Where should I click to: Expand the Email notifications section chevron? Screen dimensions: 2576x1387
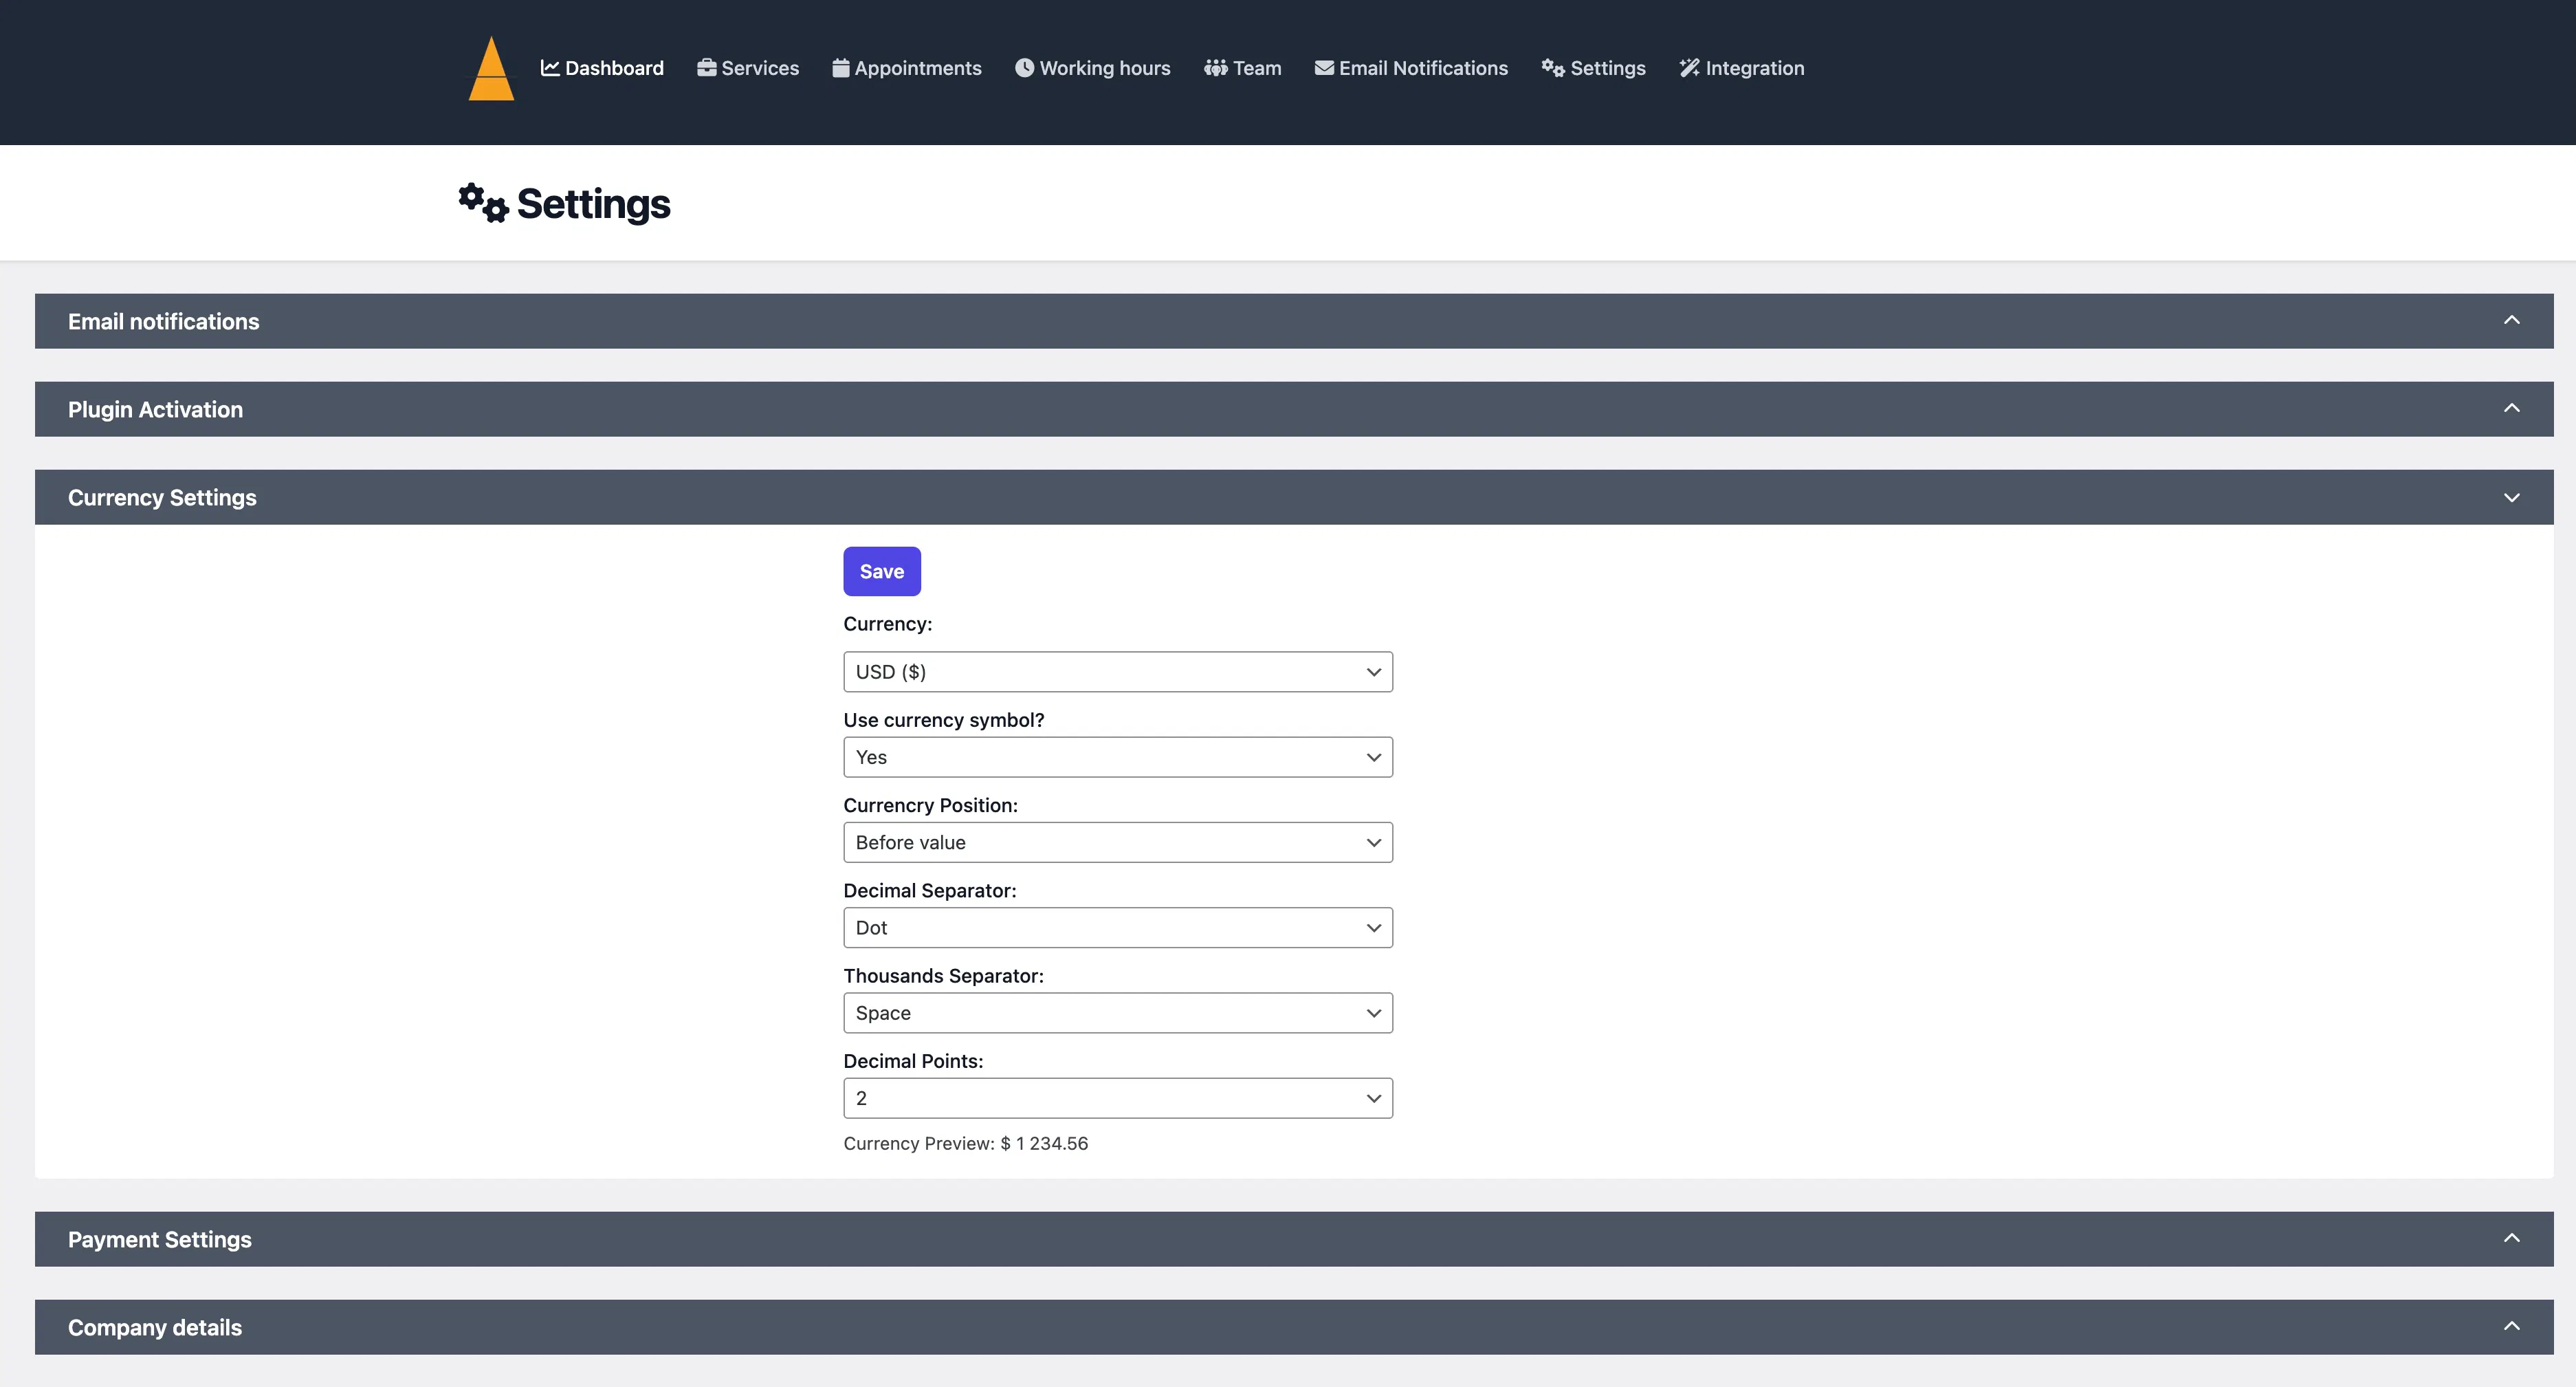2511,320
